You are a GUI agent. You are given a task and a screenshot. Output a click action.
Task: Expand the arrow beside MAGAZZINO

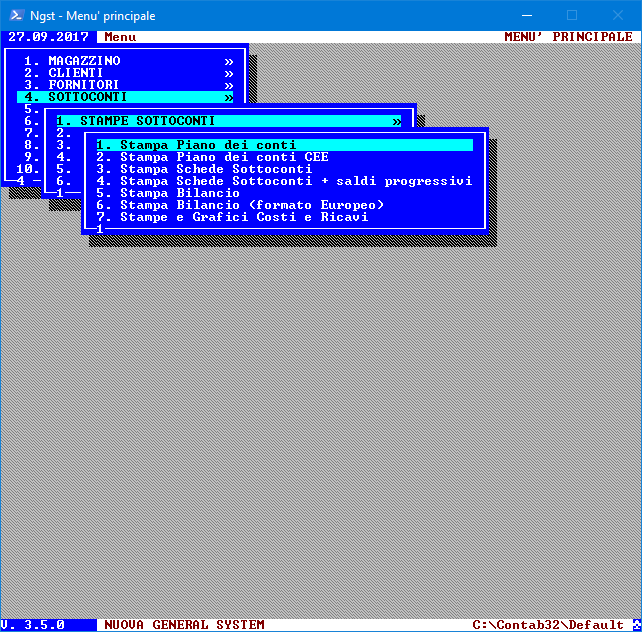(229, 61)
